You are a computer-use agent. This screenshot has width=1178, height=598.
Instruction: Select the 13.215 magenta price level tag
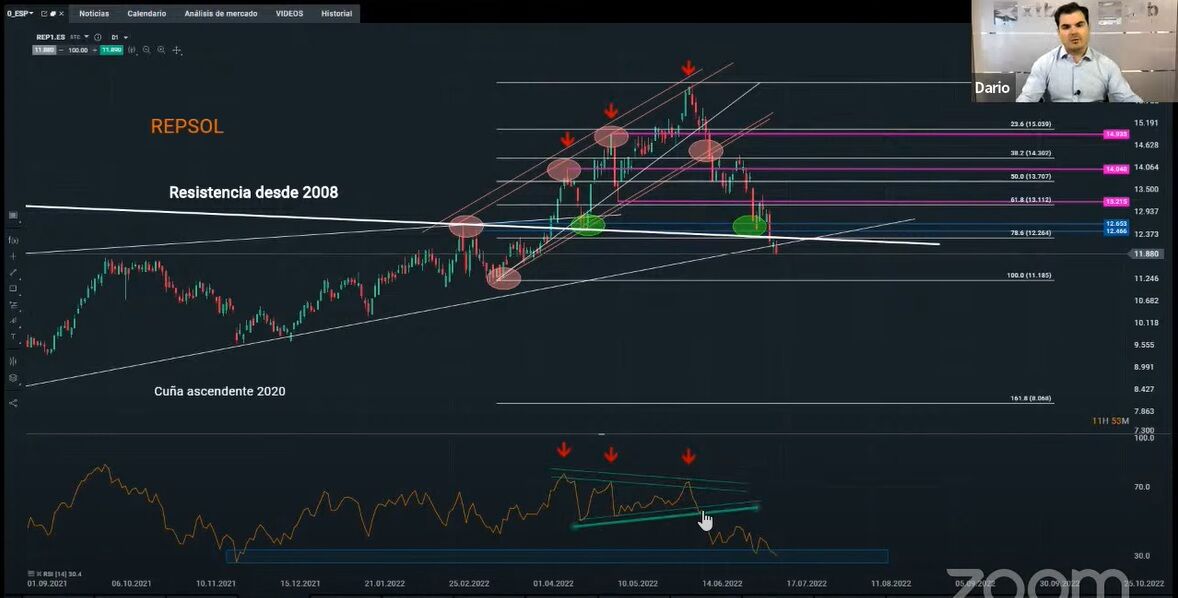[x=1116, y=202]
